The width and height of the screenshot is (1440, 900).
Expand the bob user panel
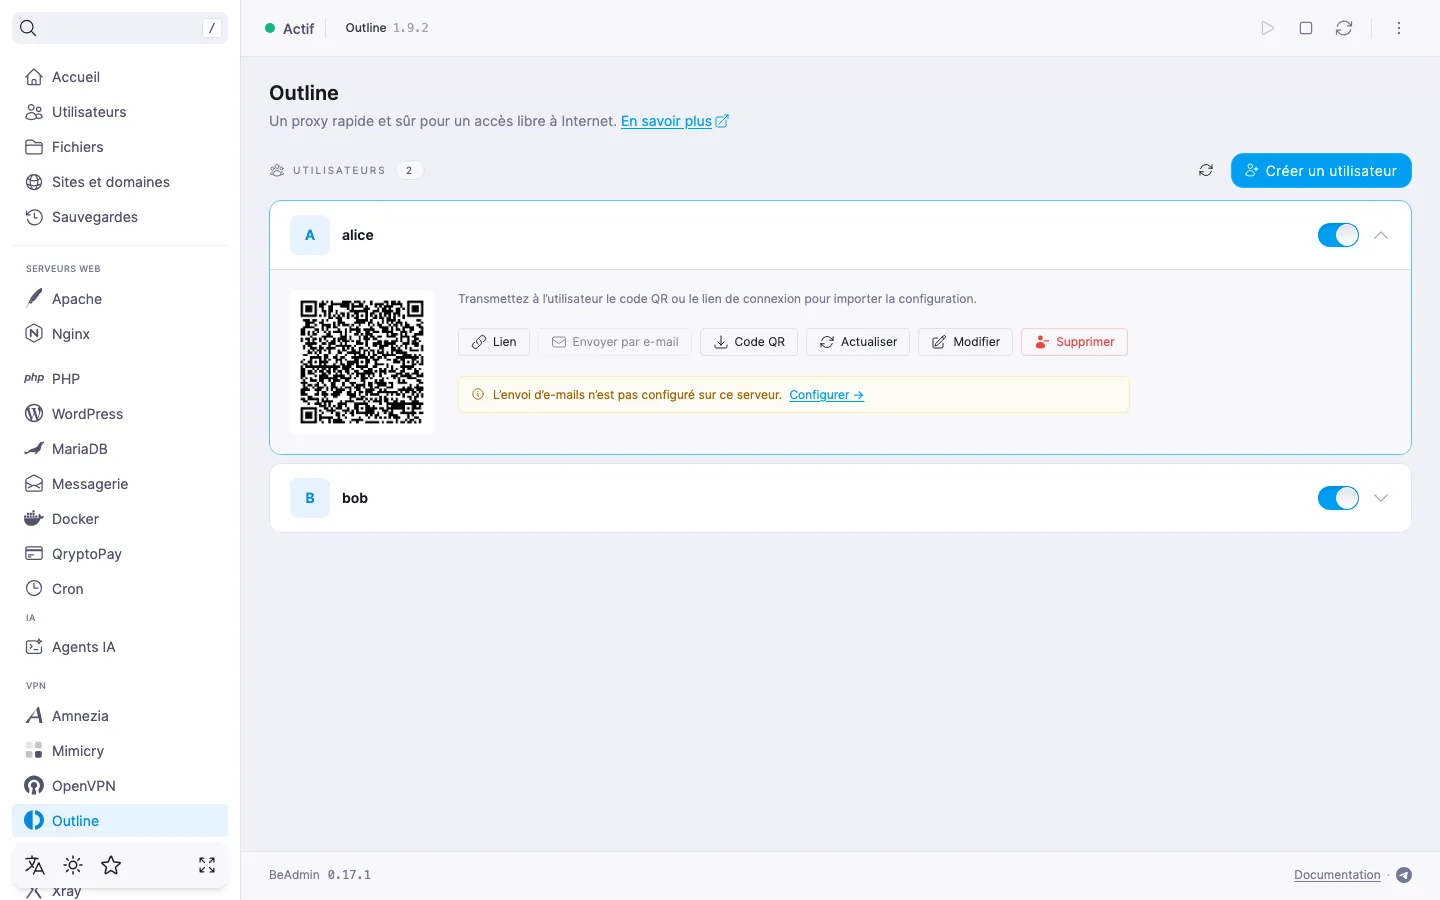click(x=1381, y=498)
